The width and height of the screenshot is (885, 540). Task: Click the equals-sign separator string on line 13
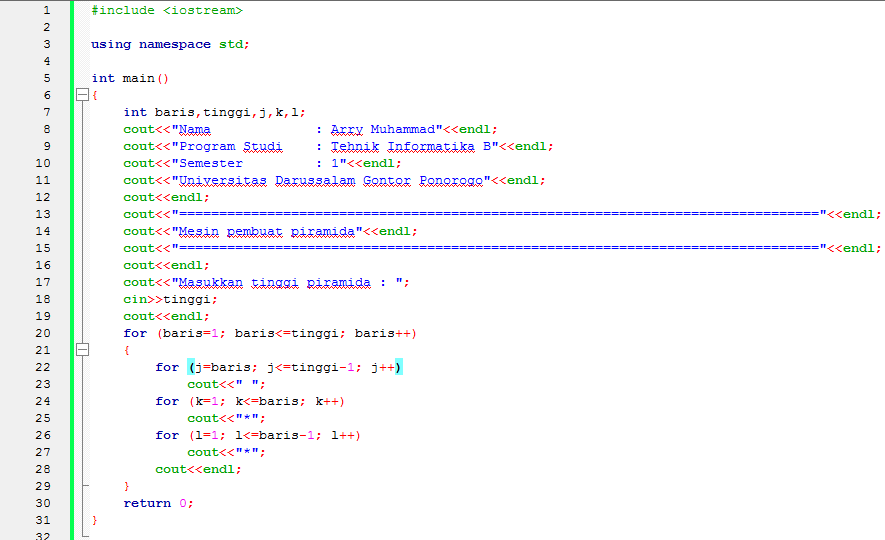coord(499,214)
